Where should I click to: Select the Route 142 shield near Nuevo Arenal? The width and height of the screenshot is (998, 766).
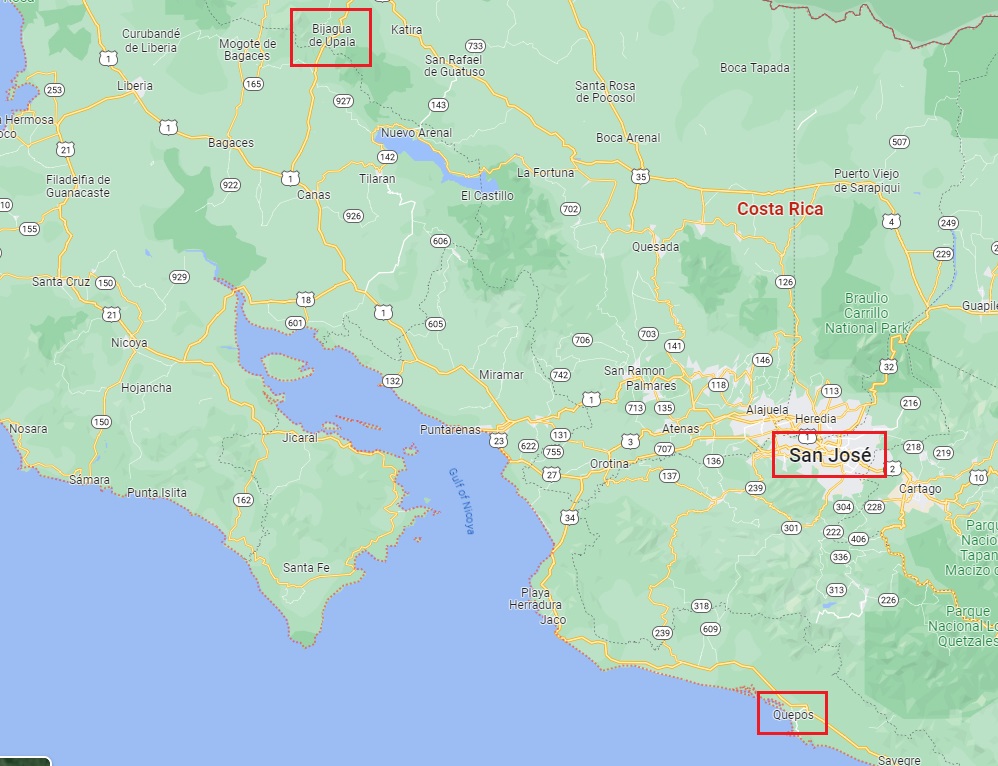pyautogui.click(x=388, y=157)
